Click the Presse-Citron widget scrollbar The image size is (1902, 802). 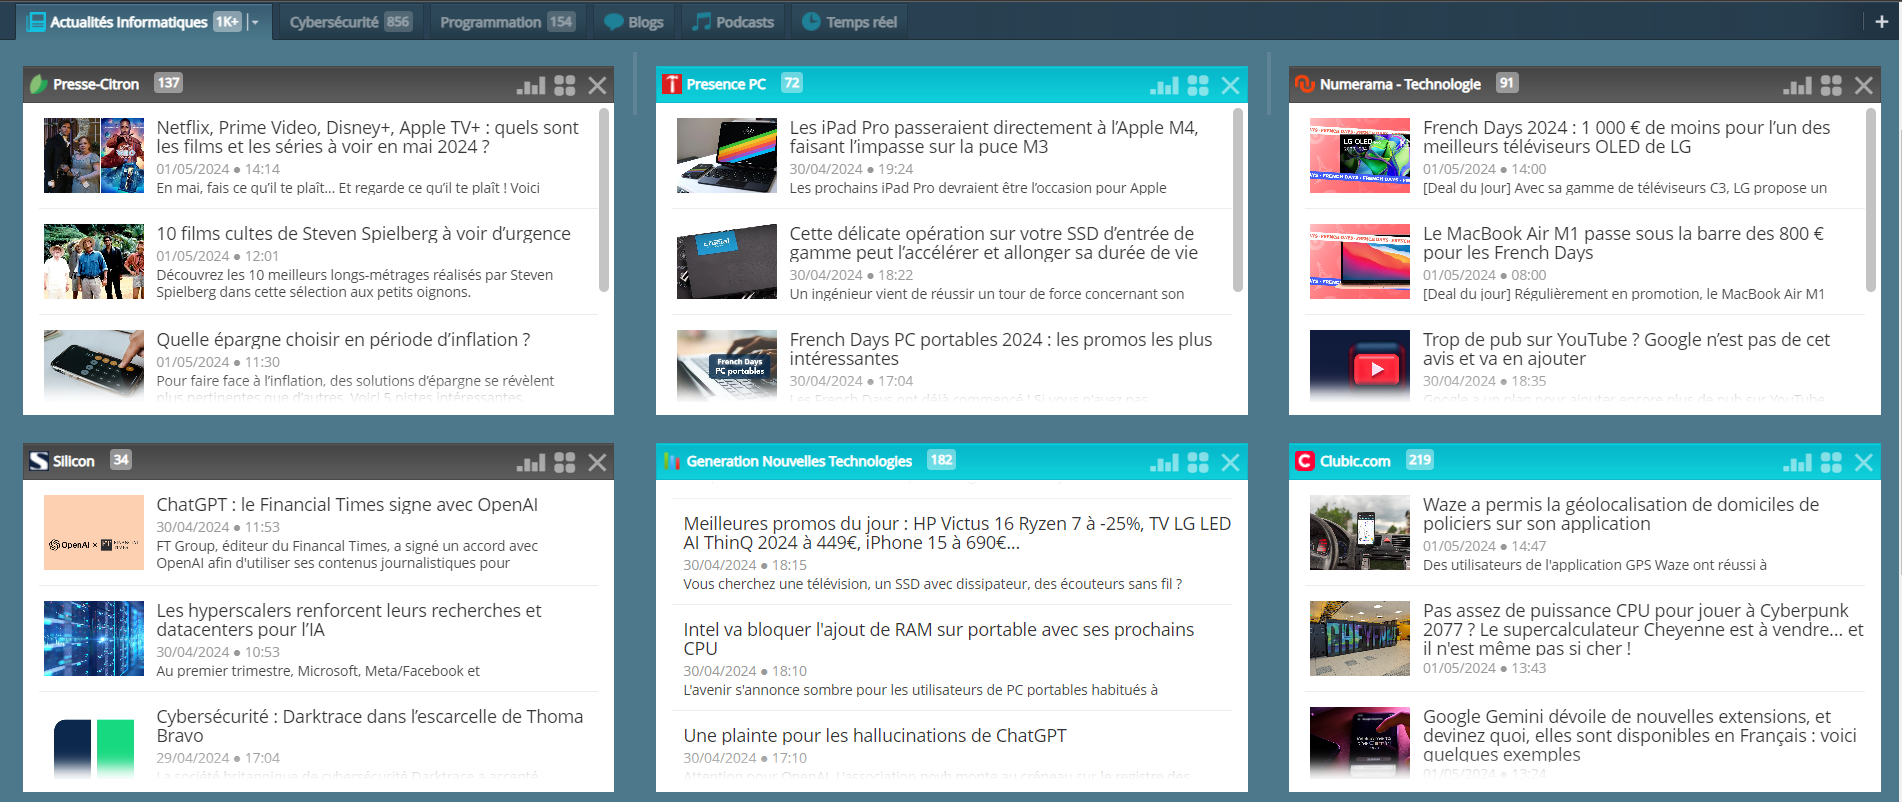[604, 200]
